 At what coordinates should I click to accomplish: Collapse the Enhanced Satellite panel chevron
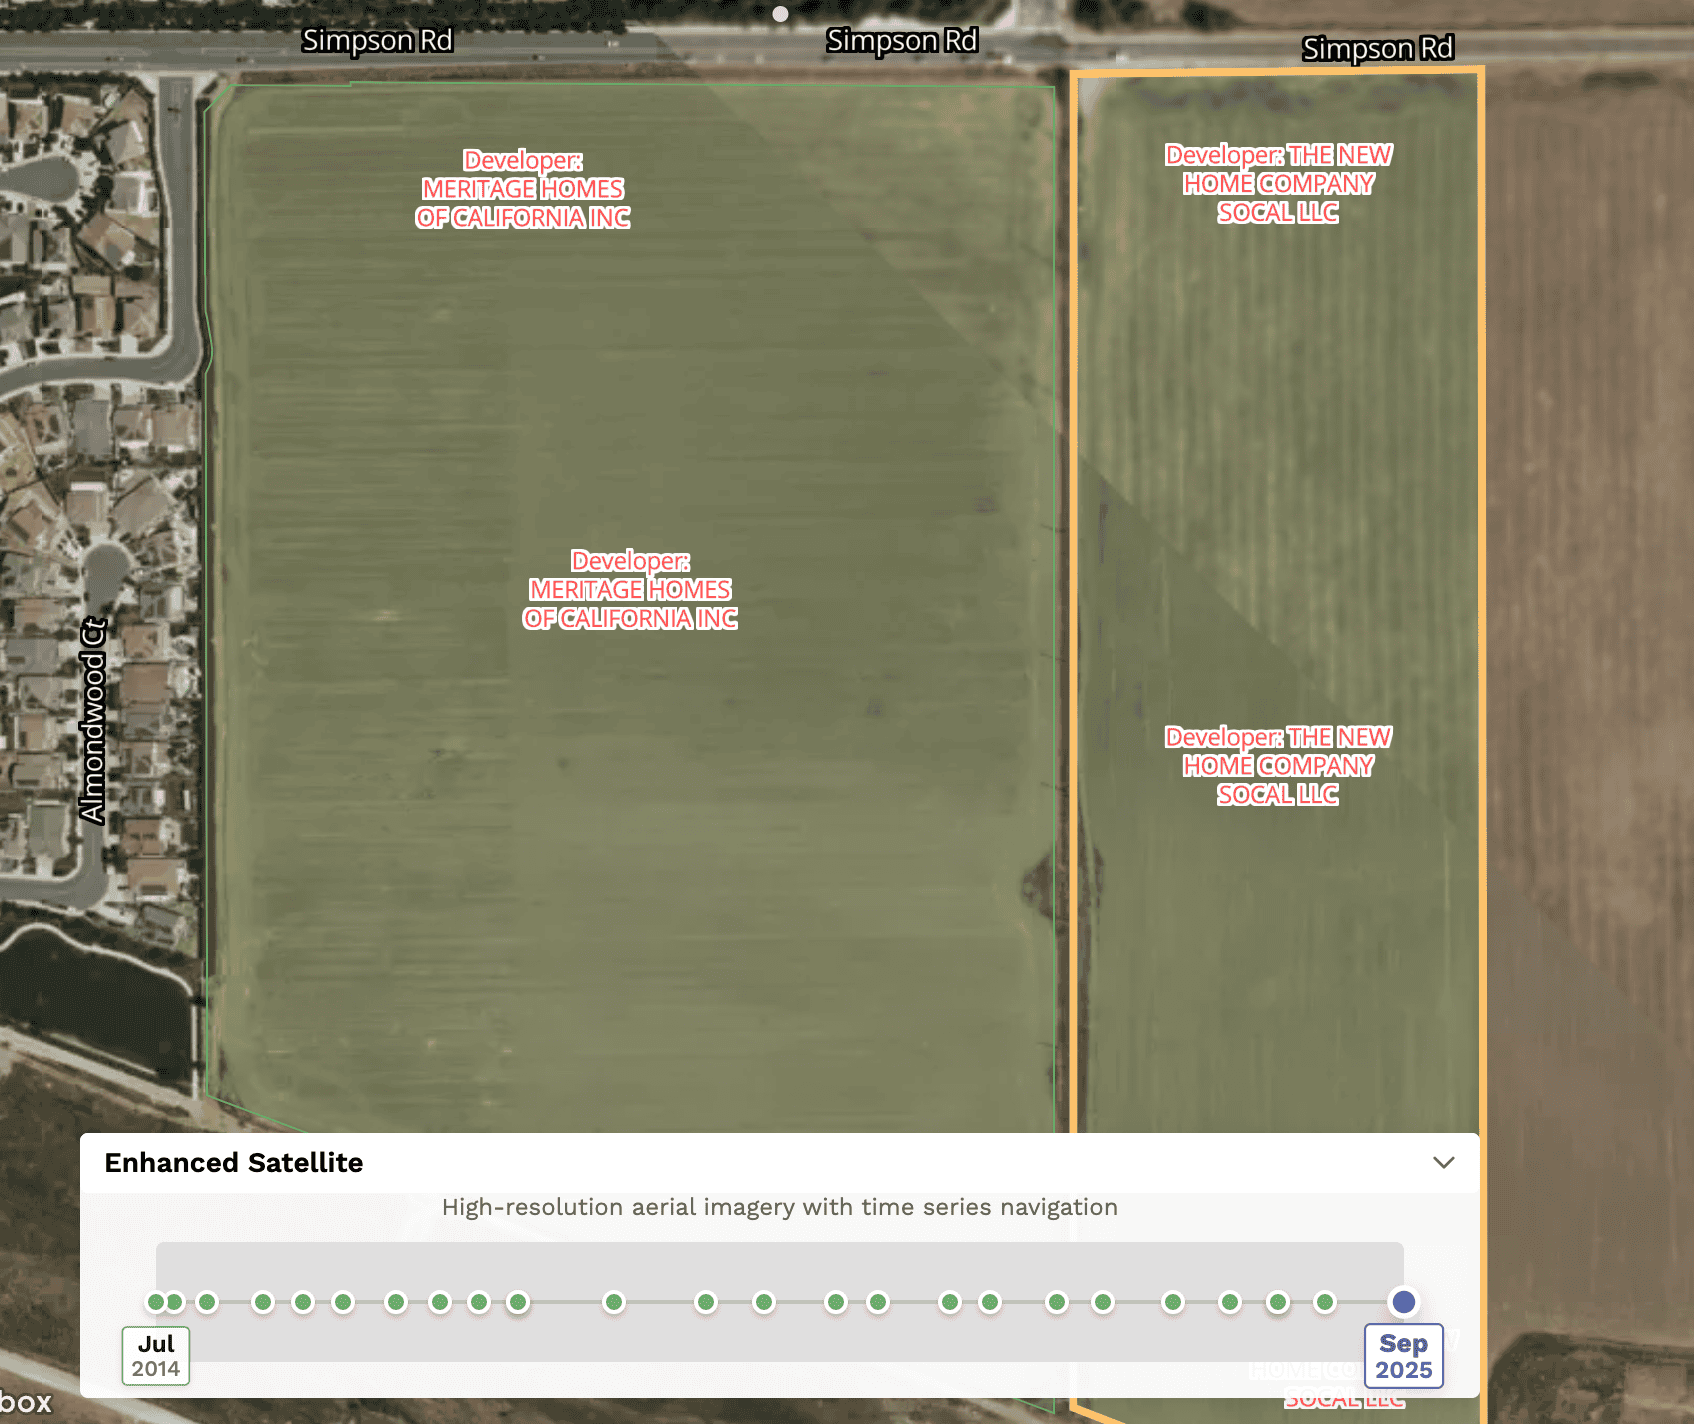tap(1443, 1162)
